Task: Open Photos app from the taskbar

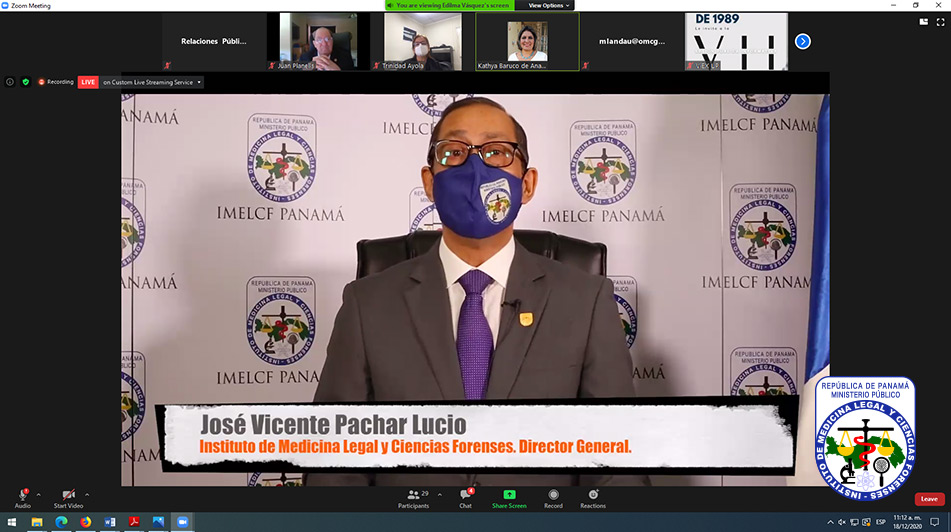Action: tap(158, 522)
